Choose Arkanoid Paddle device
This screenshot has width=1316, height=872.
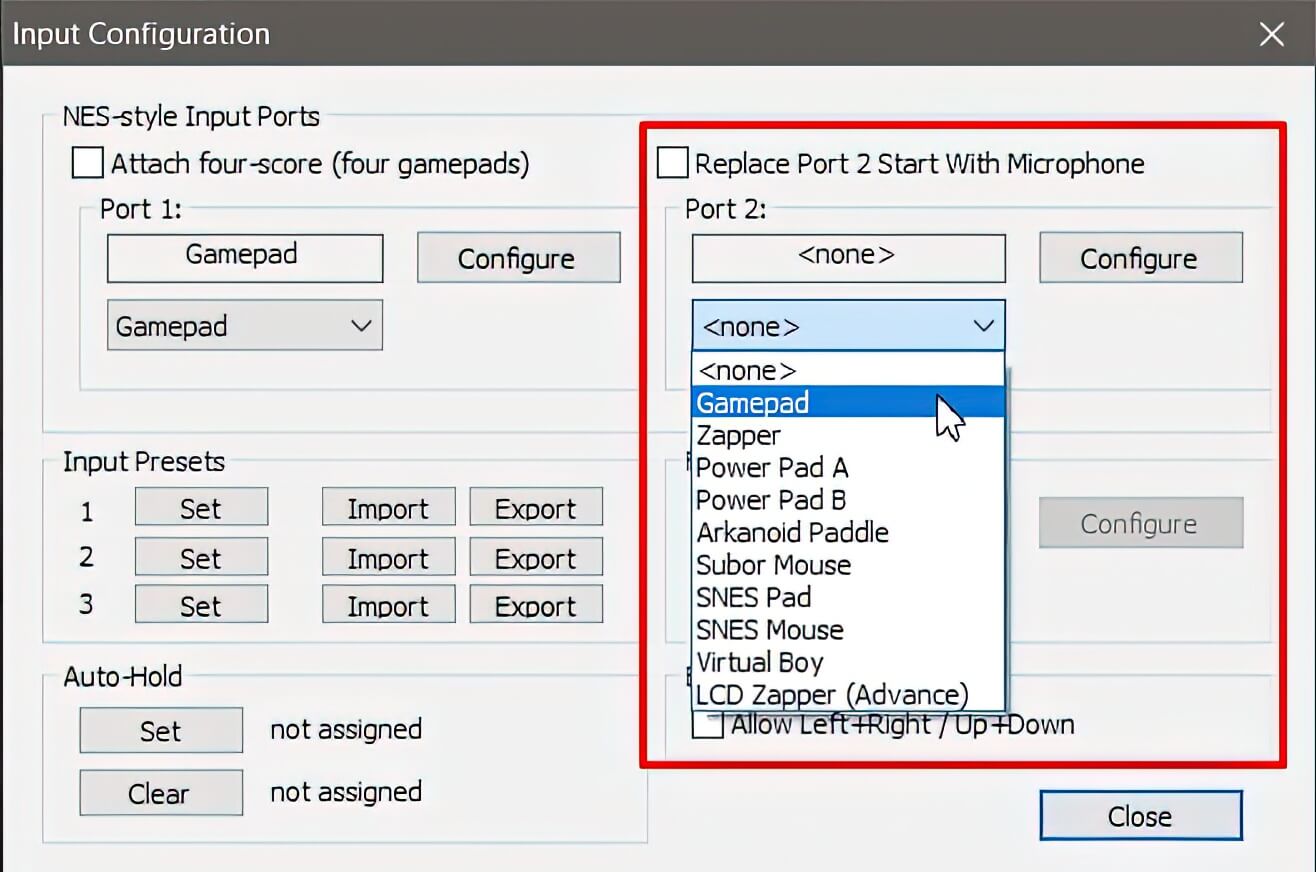[x=792, y=533]
